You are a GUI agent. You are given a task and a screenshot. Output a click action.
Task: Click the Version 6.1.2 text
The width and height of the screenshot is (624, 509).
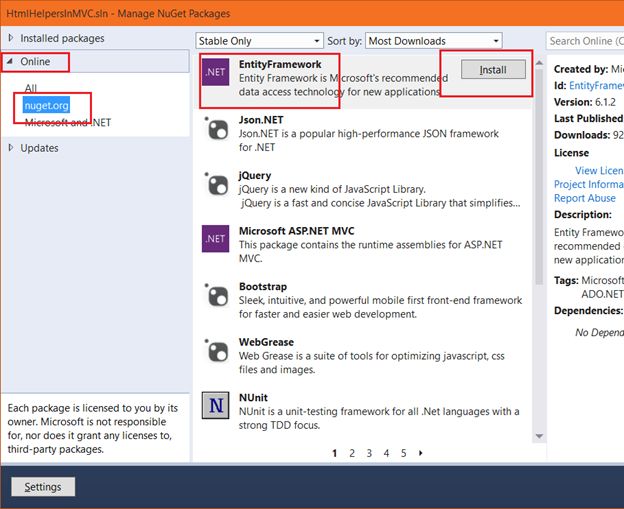[x=585, y=102]
